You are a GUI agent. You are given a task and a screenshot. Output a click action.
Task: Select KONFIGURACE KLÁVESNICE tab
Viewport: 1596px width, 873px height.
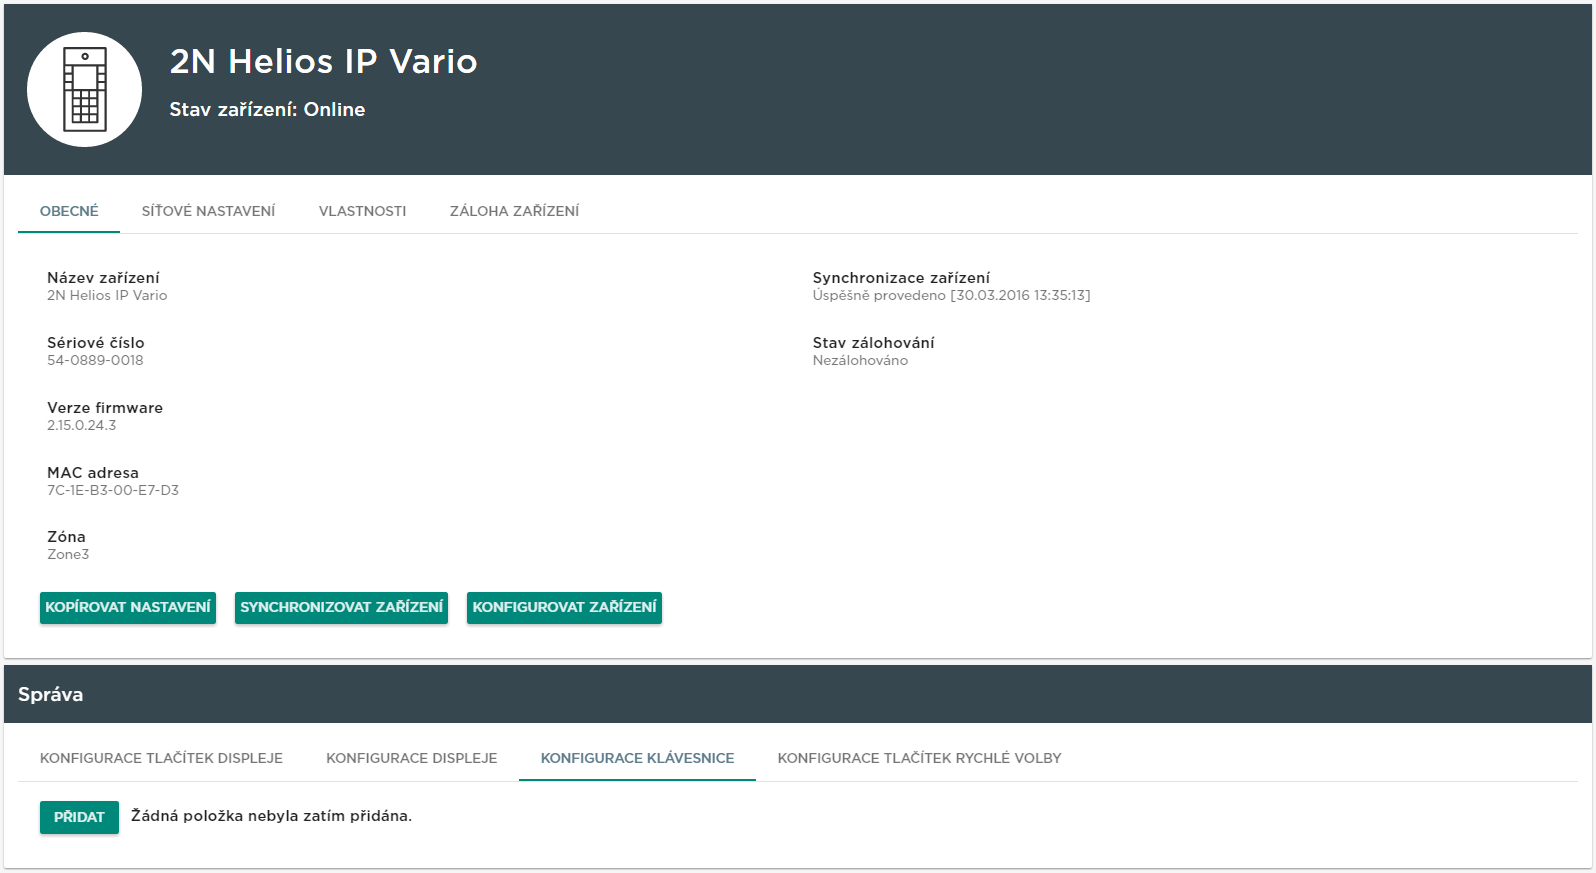pos(637,758)
